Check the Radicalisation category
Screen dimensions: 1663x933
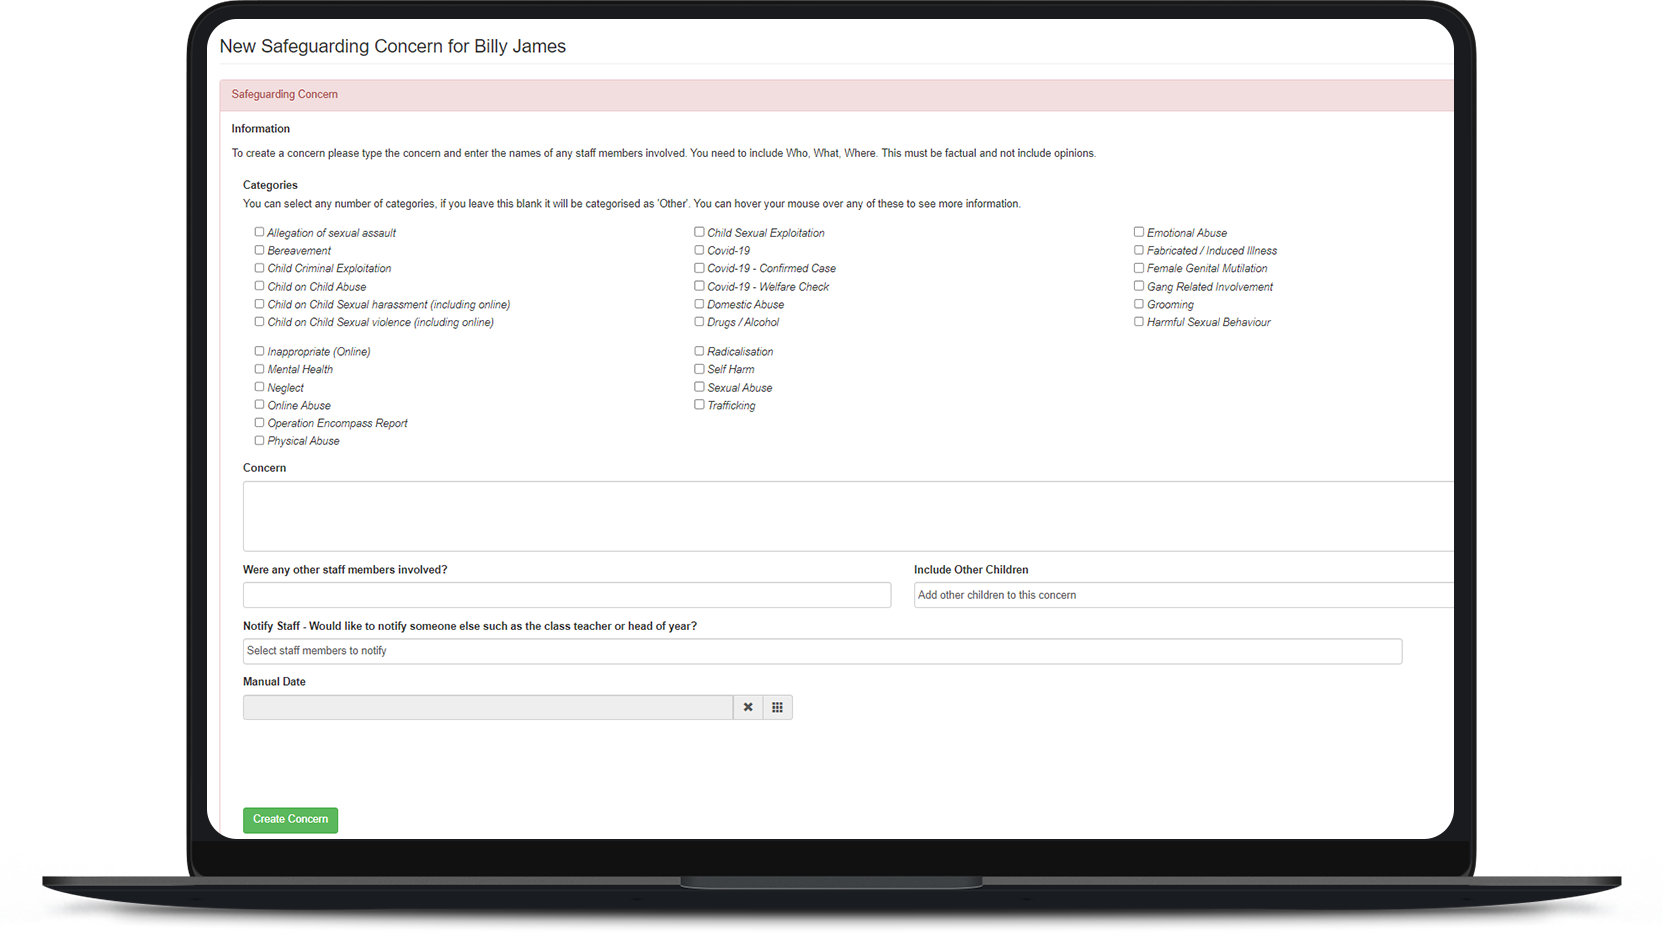(699, 351)
